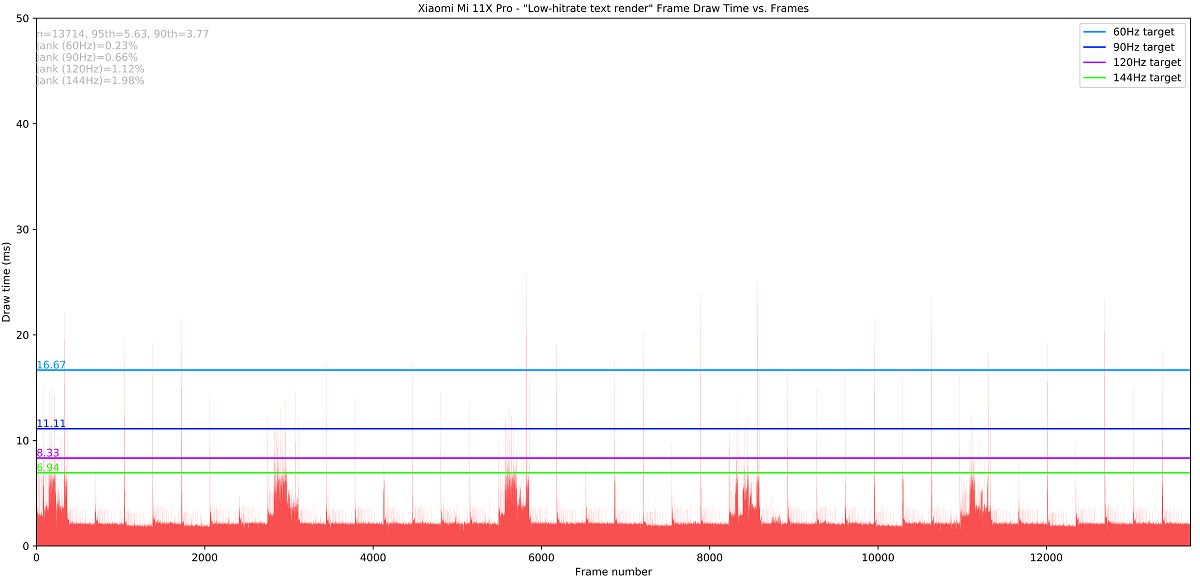Click the x-axis tick label "2000"
The height and width of the screenshot is (587, 1200).
(204, 557)
